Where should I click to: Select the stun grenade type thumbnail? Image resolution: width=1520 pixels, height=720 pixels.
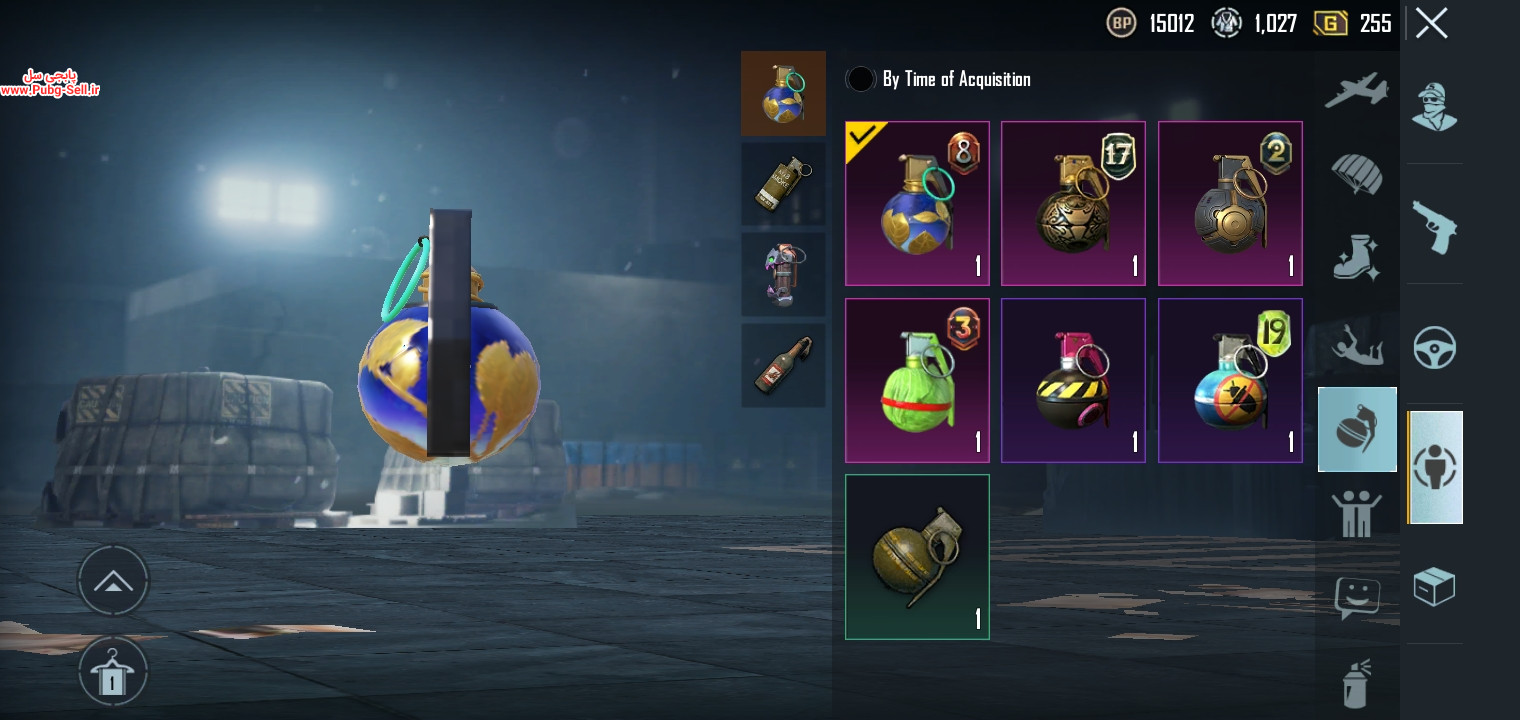(783, 275)
